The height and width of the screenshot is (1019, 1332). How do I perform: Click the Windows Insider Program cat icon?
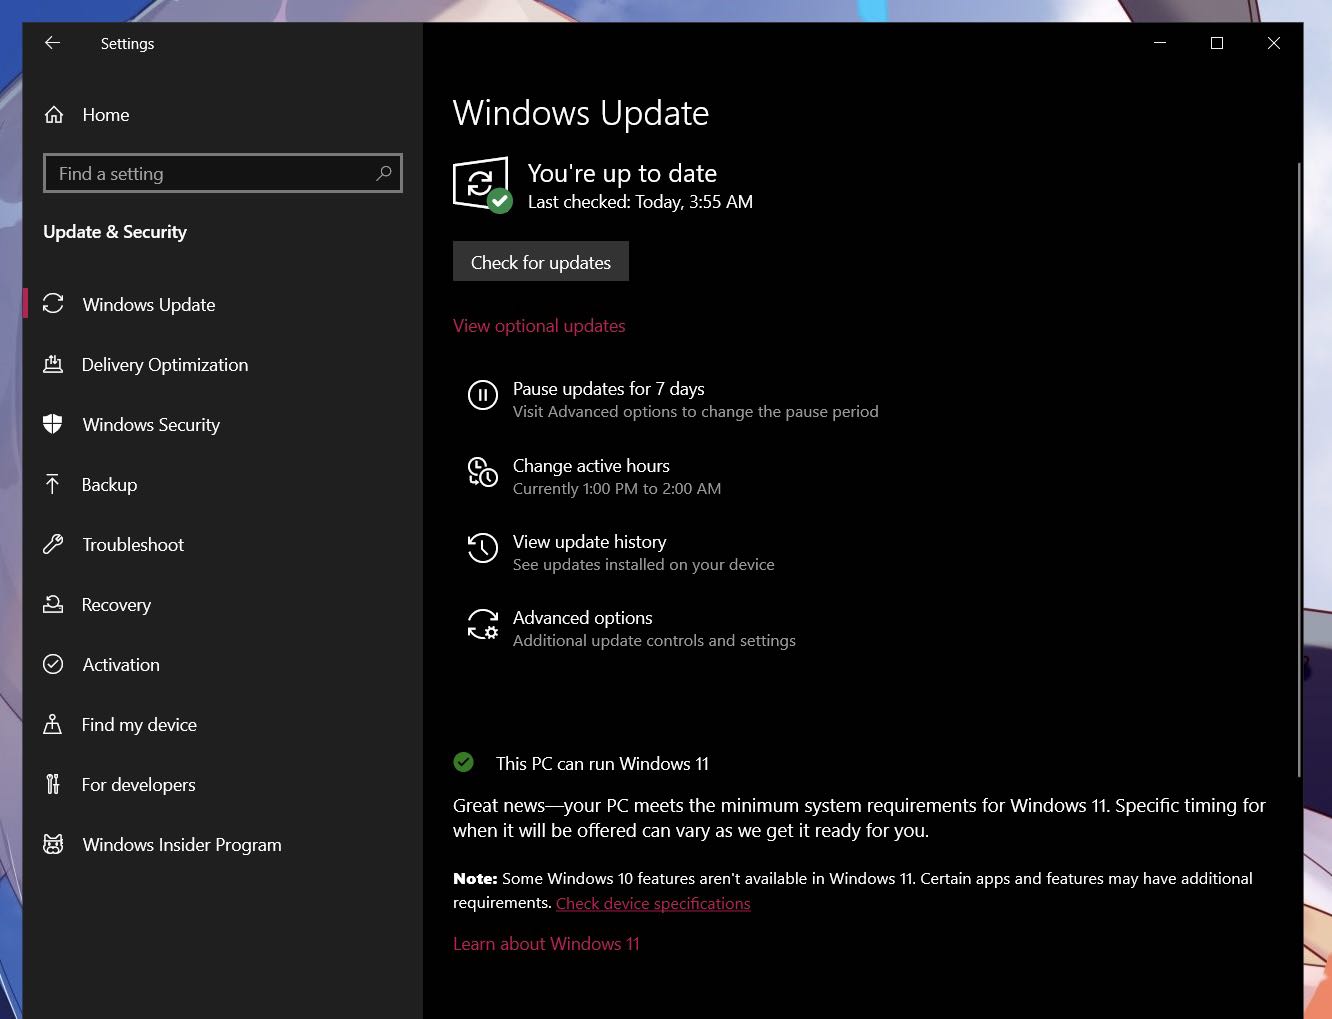point(53,844)
